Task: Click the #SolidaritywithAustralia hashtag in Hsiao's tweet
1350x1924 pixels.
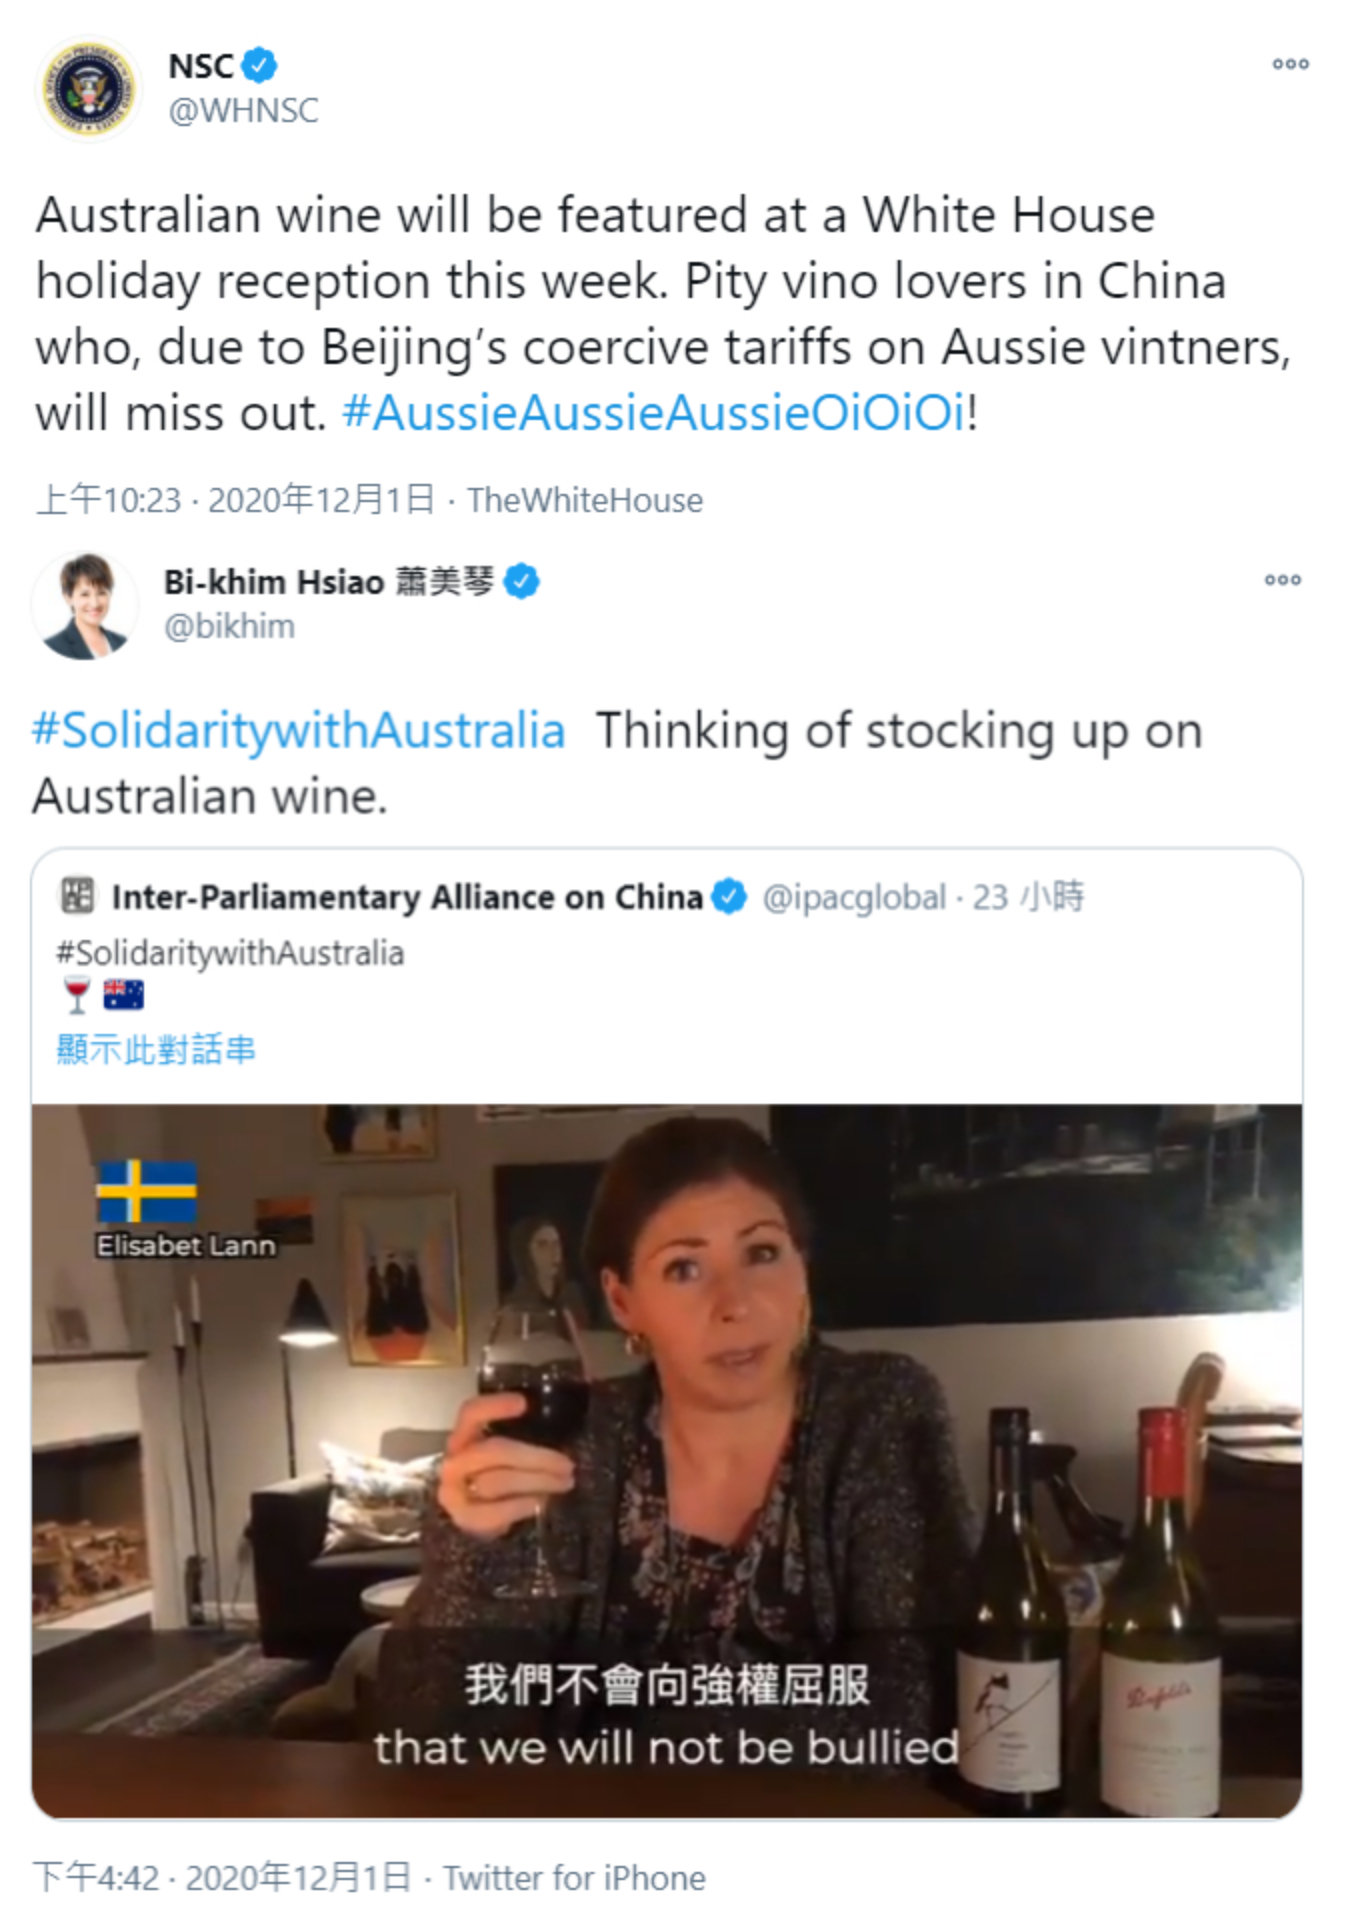Action: point(299,731)
